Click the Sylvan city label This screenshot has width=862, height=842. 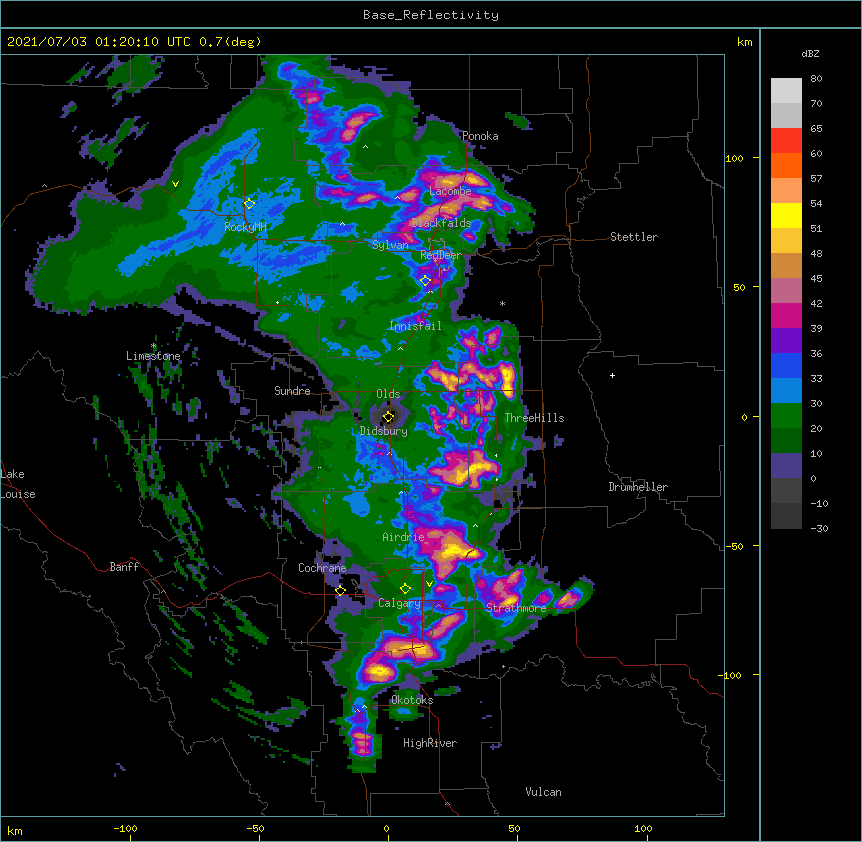tap(390, 245)
